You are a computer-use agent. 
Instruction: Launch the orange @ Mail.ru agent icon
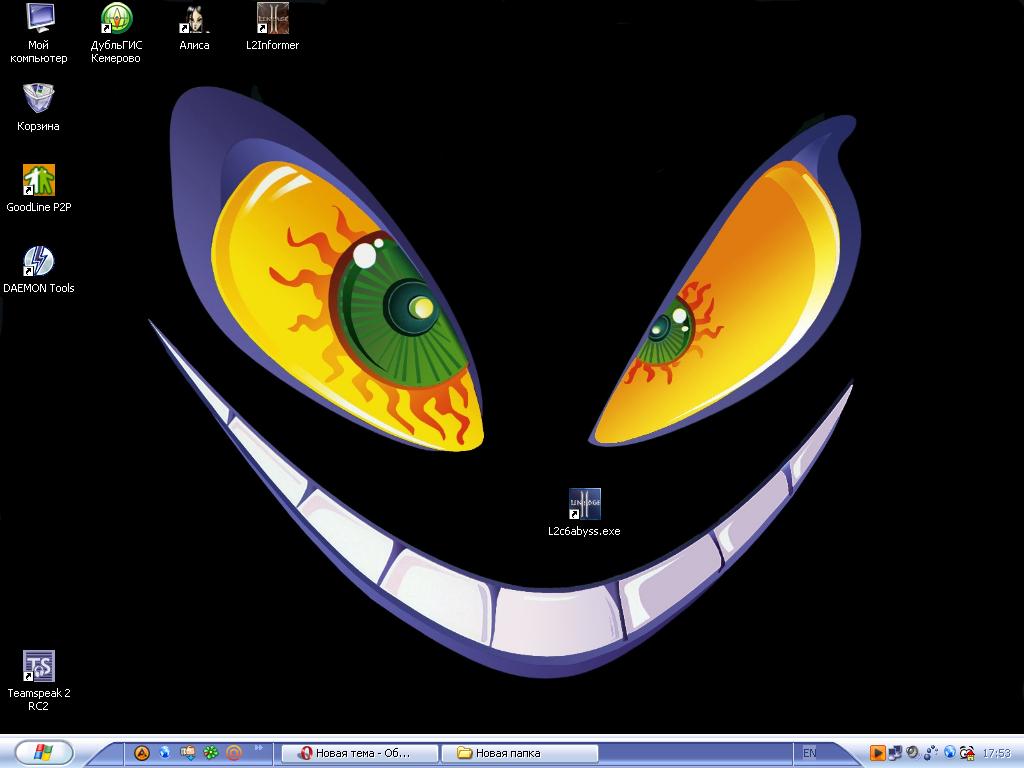coord(234,753)
